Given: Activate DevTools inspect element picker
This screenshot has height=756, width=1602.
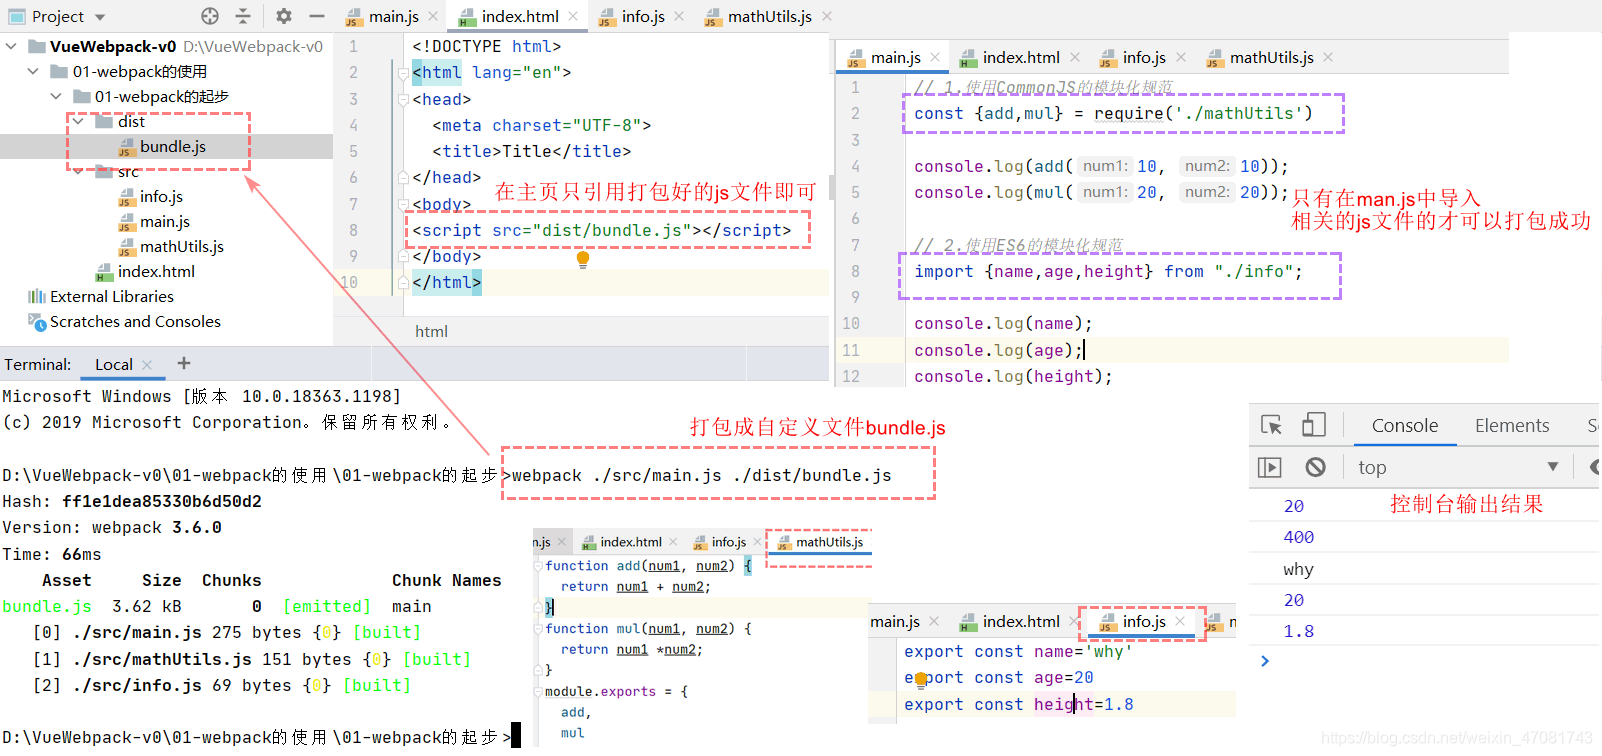Looking at the screenshot, I should pos(1272,425).
